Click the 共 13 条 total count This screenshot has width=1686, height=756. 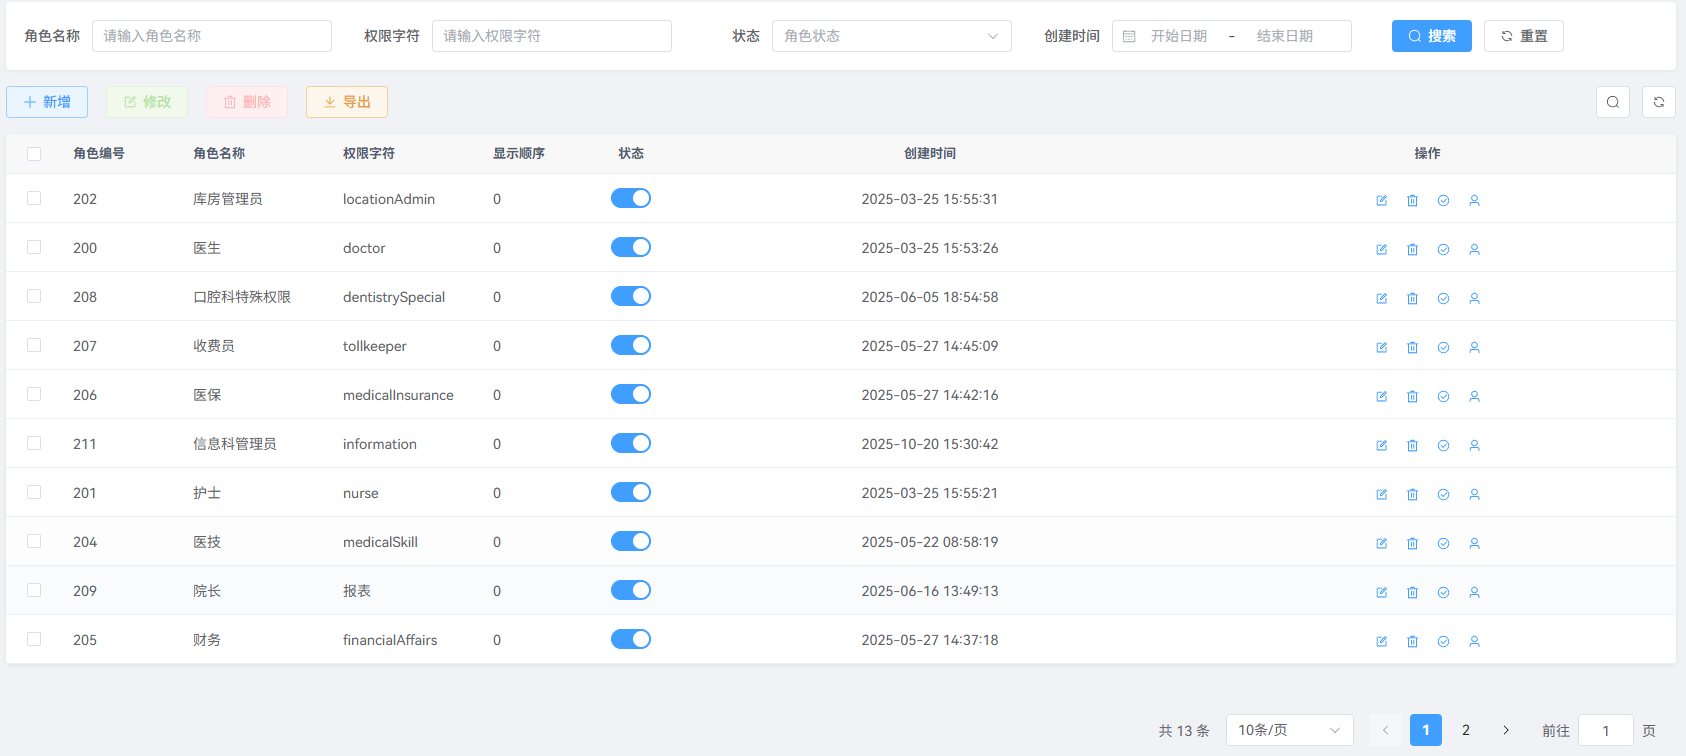coord(1184,731)
